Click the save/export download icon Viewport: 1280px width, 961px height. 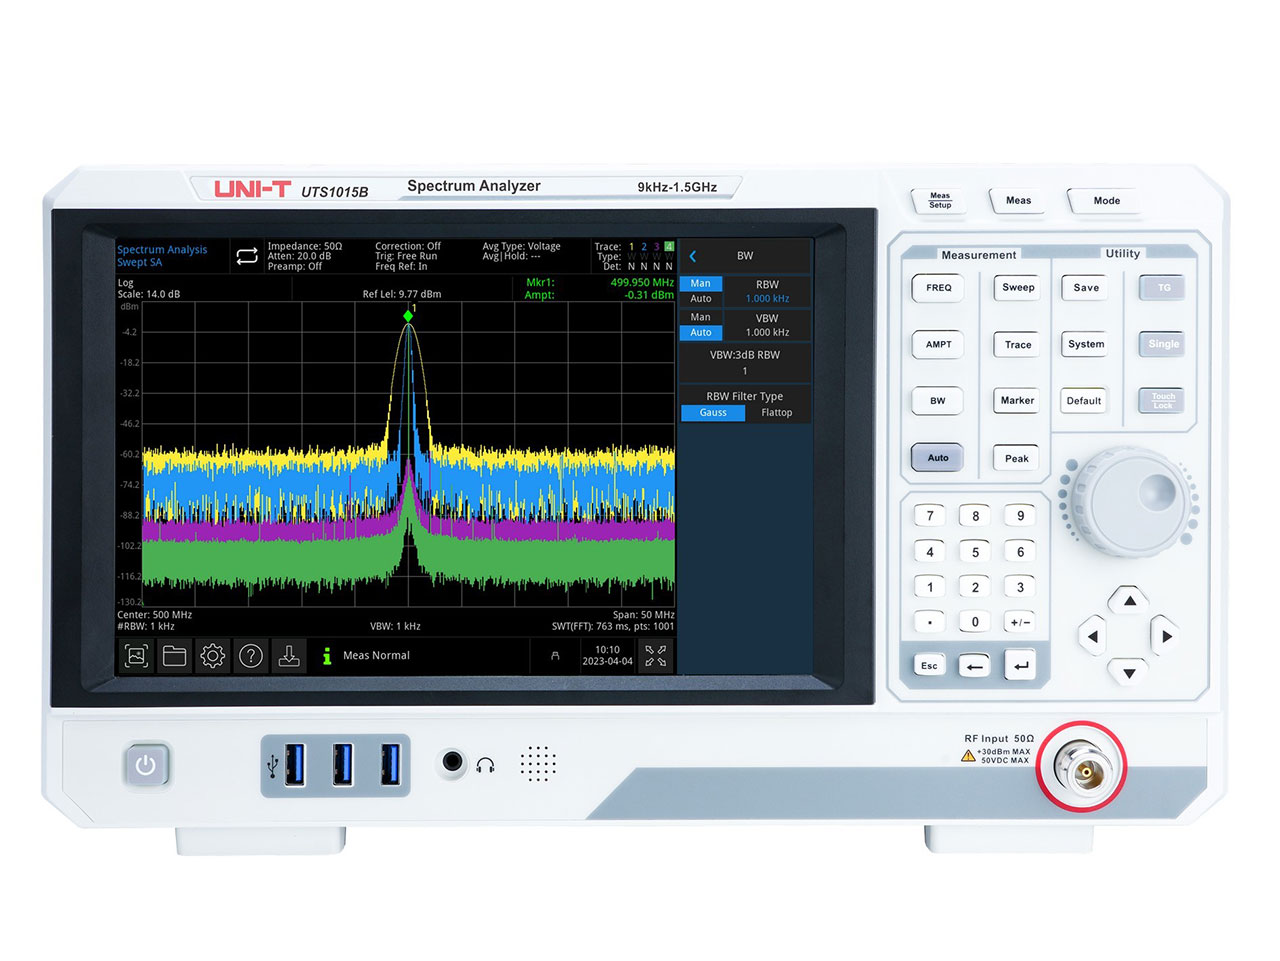coord(289,655)
